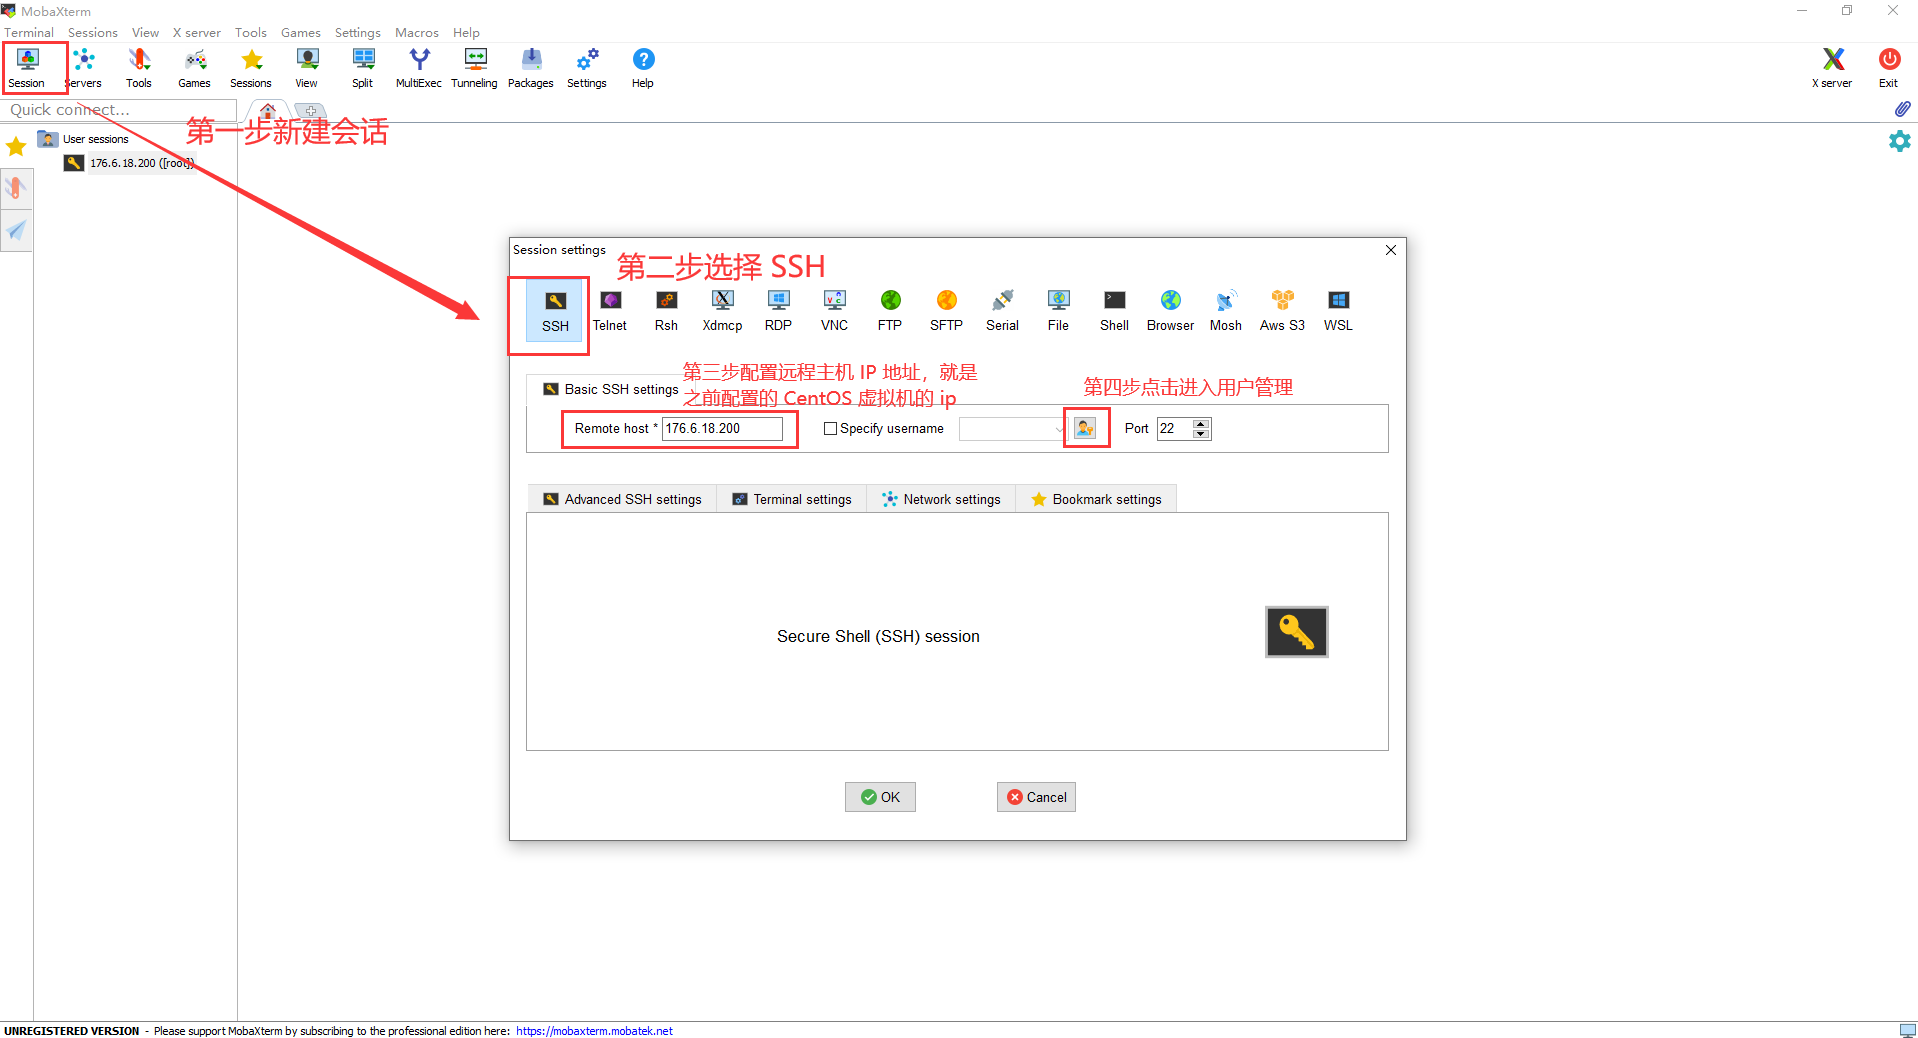Click the home tab icon
Image resolution: width=1918 pixels, height=1038 pixels.
point(267,110)
